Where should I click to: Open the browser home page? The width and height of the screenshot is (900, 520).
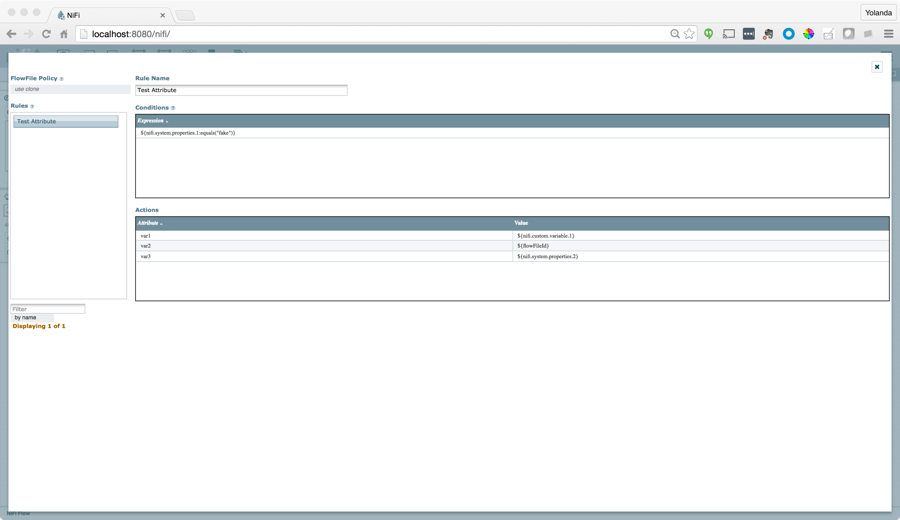point(64,34)
